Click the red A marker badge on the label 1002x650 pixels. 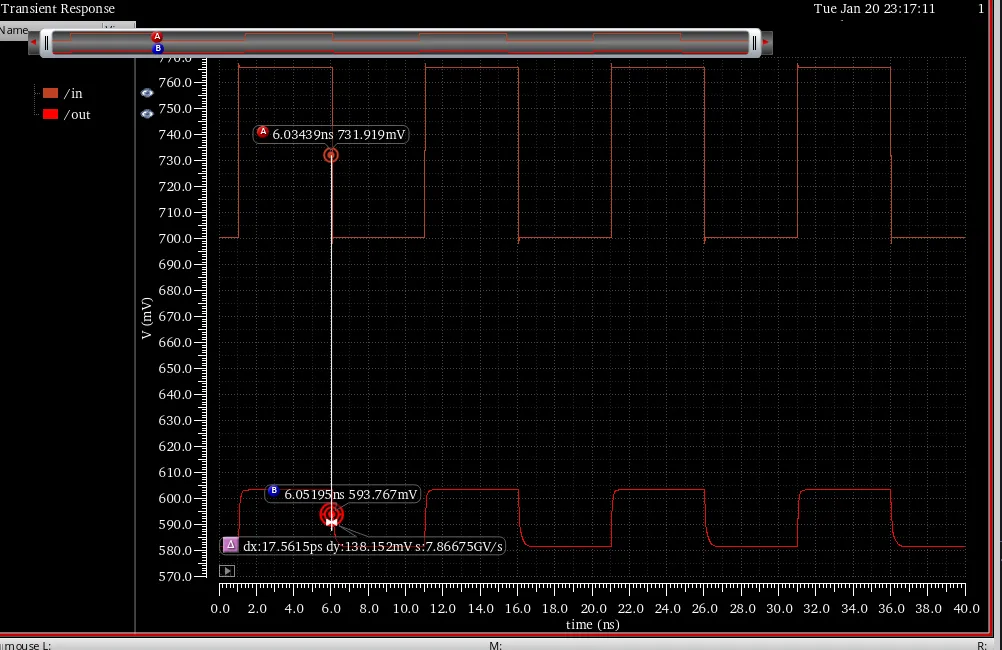(263, 132)
